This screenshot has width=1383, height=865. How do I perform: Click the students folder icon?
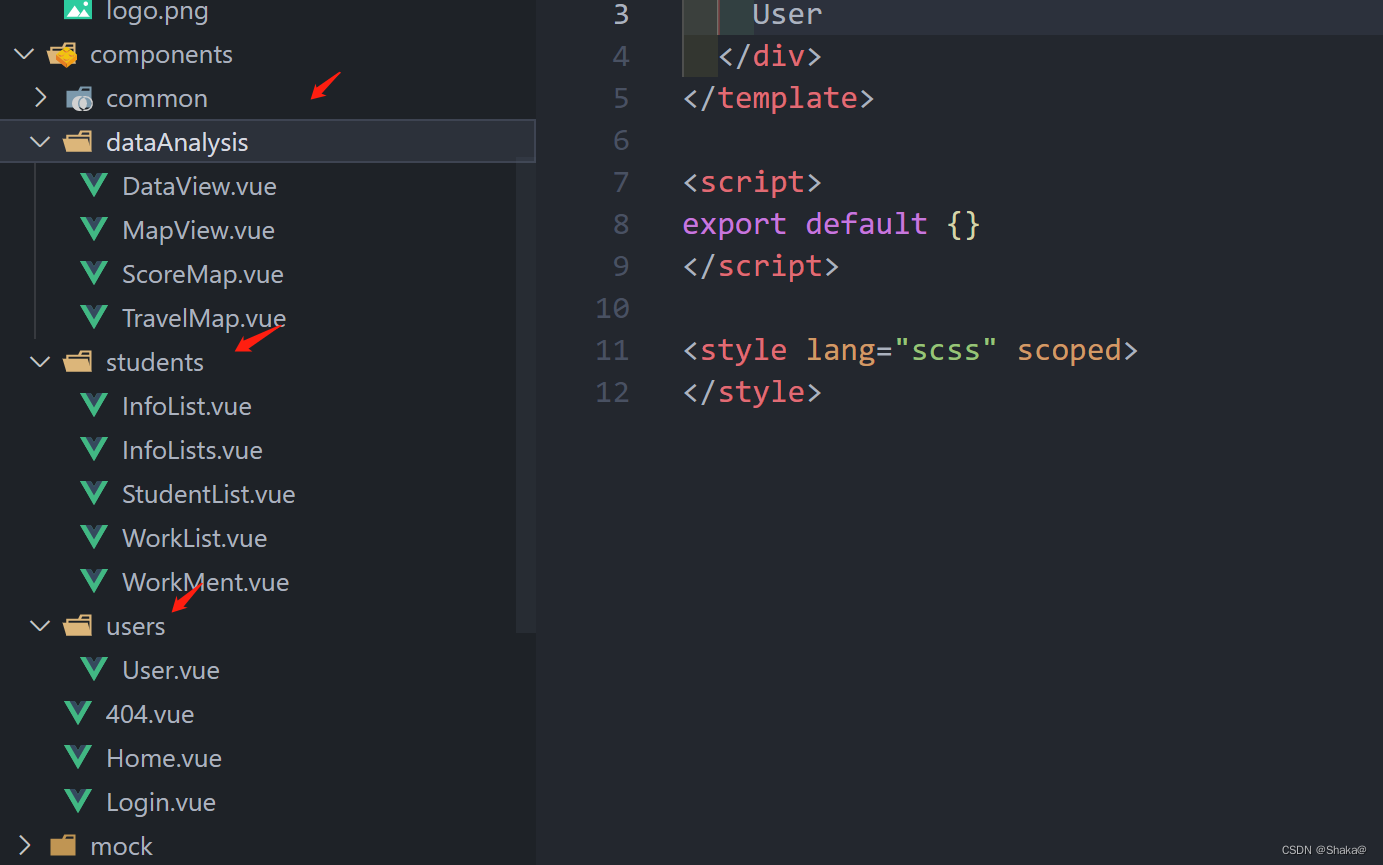(x=78, y=362)
